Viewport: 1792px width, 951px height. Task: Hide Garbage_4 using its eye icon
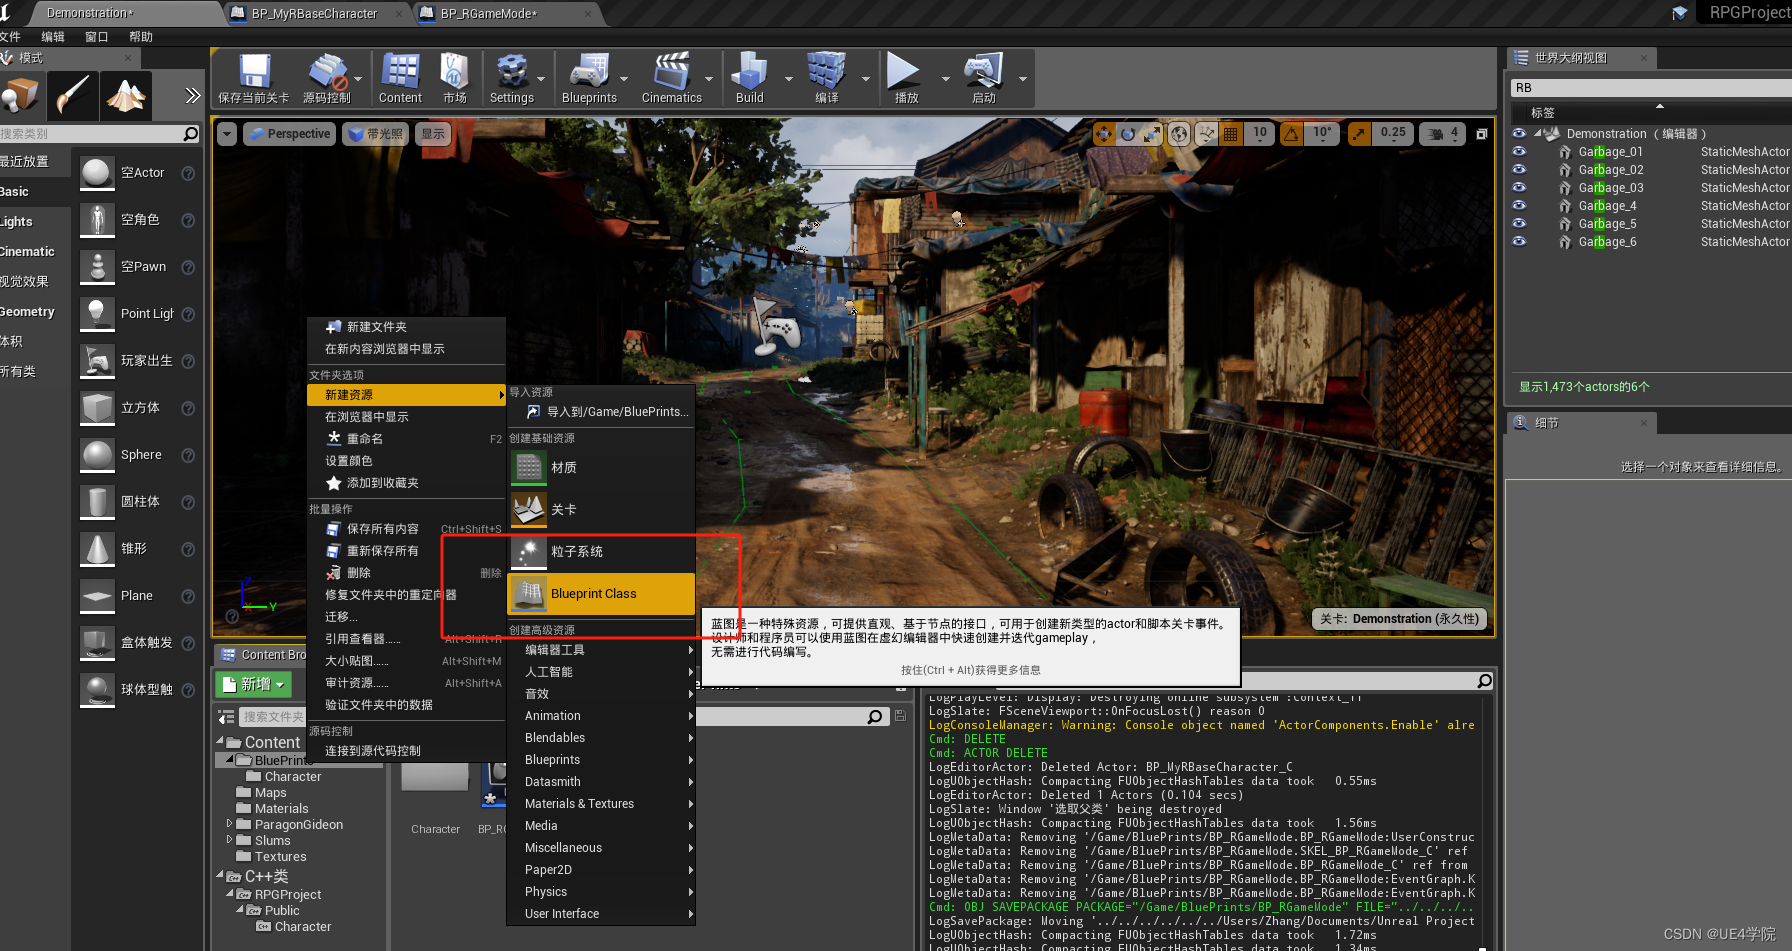(x=1519, y=206)
